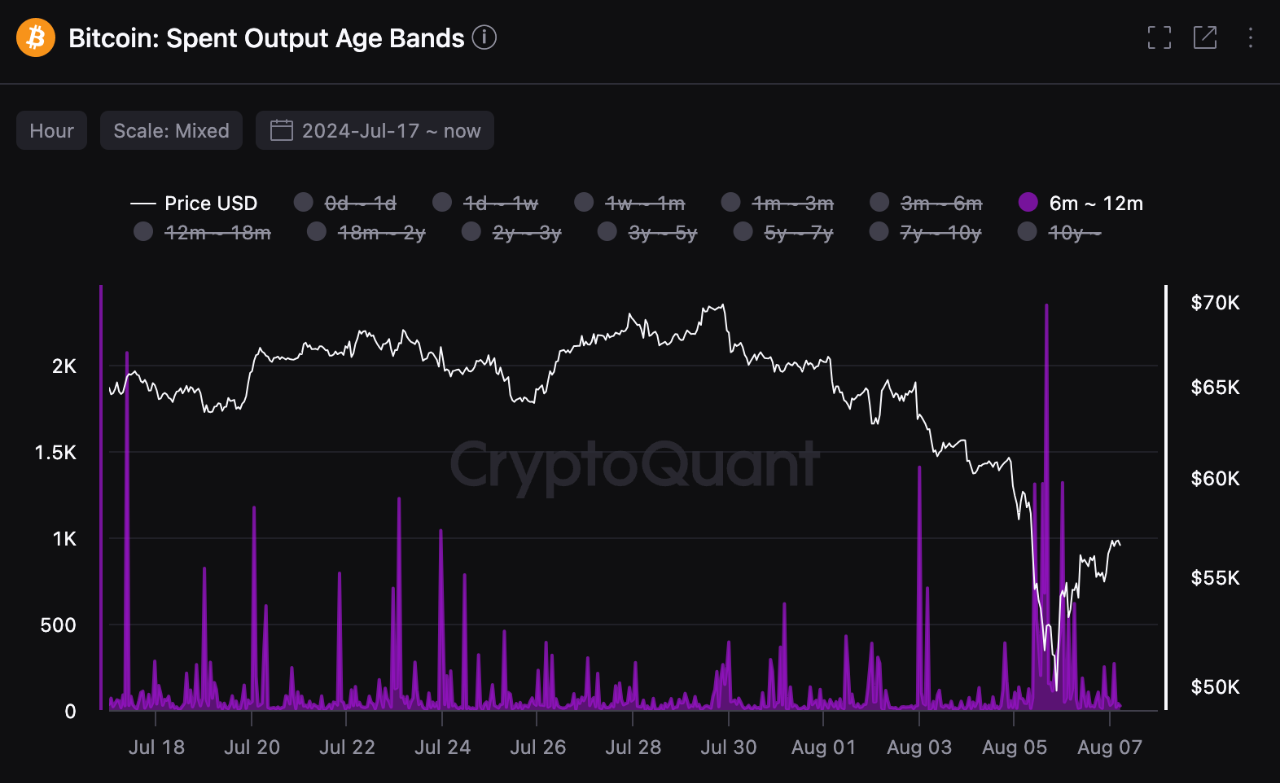Click the Price USD legend label
The height and width of the screenshot is (783, 1280).
click(210, 202)
